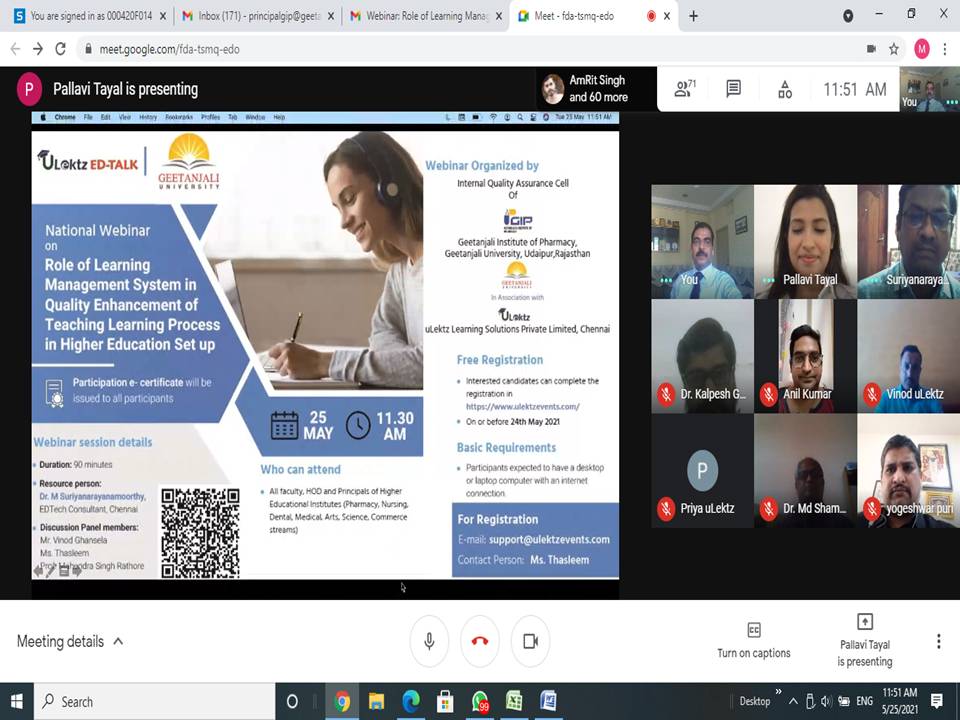Image resolution: width=960 pixels, height=720 pixels.
Task: Open the Chrome profile avatar M
Action: pos(921,49)
